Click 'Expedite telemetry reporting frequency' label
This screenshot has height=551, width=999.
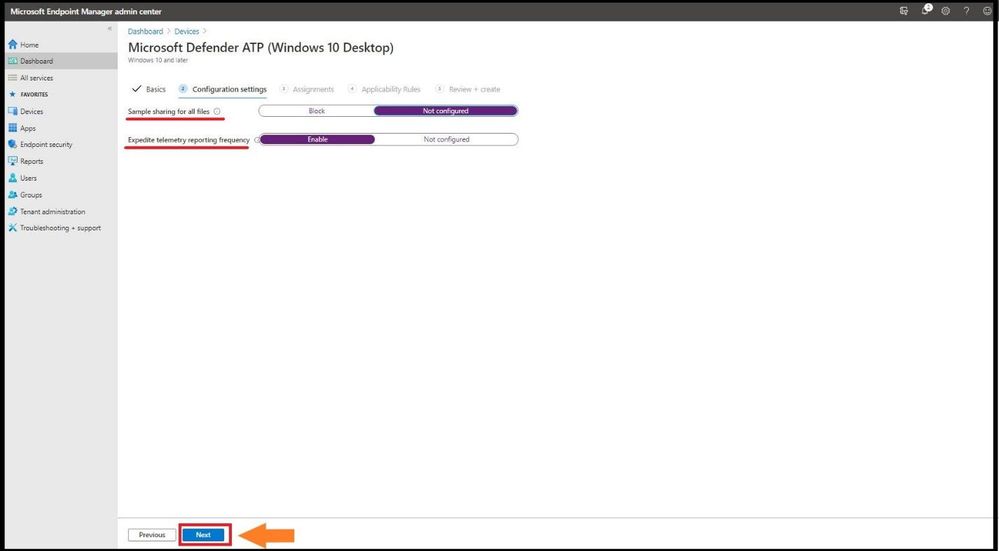(189, 140)
